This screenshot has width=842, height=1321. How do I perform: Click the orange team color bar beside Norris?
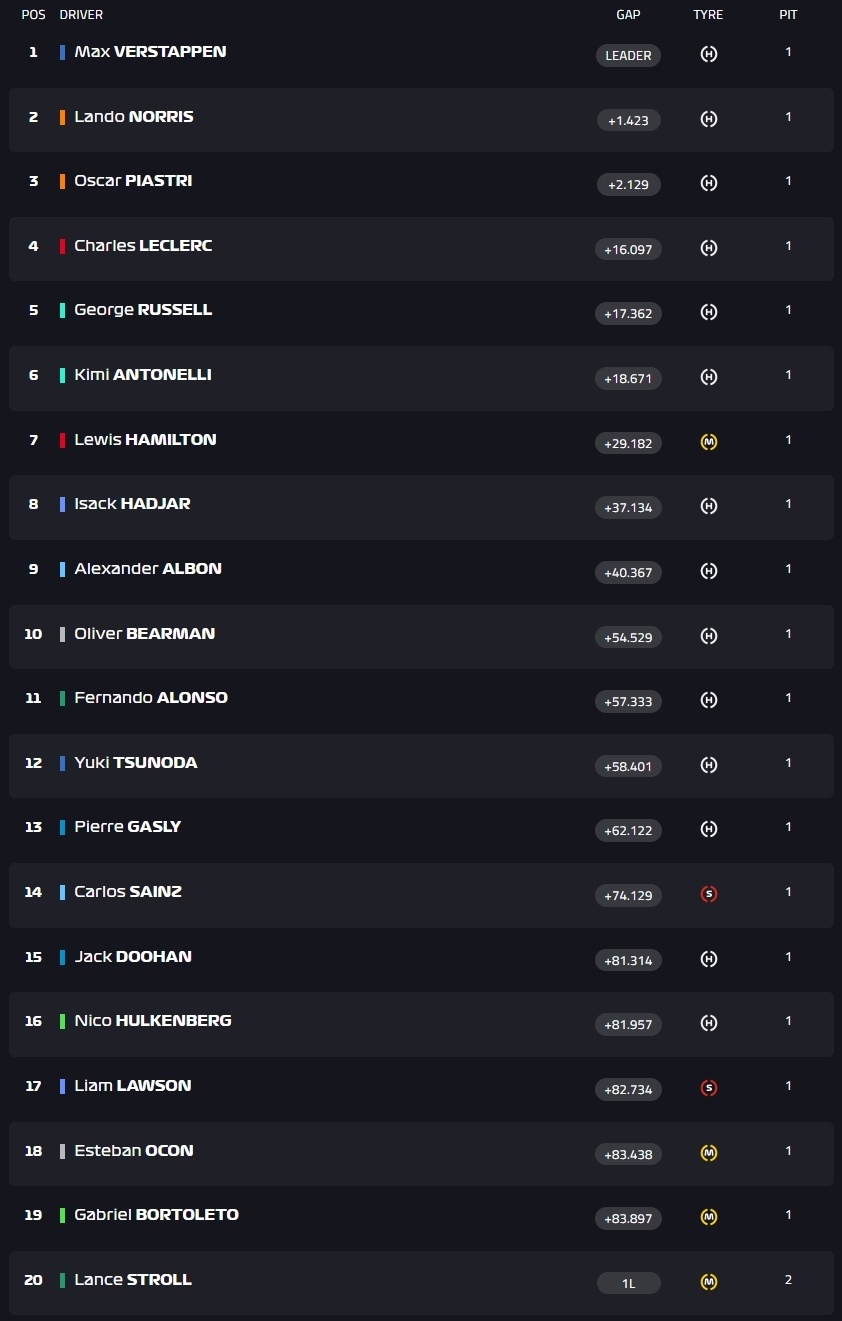pyautogui.click(x=63, y=117)
